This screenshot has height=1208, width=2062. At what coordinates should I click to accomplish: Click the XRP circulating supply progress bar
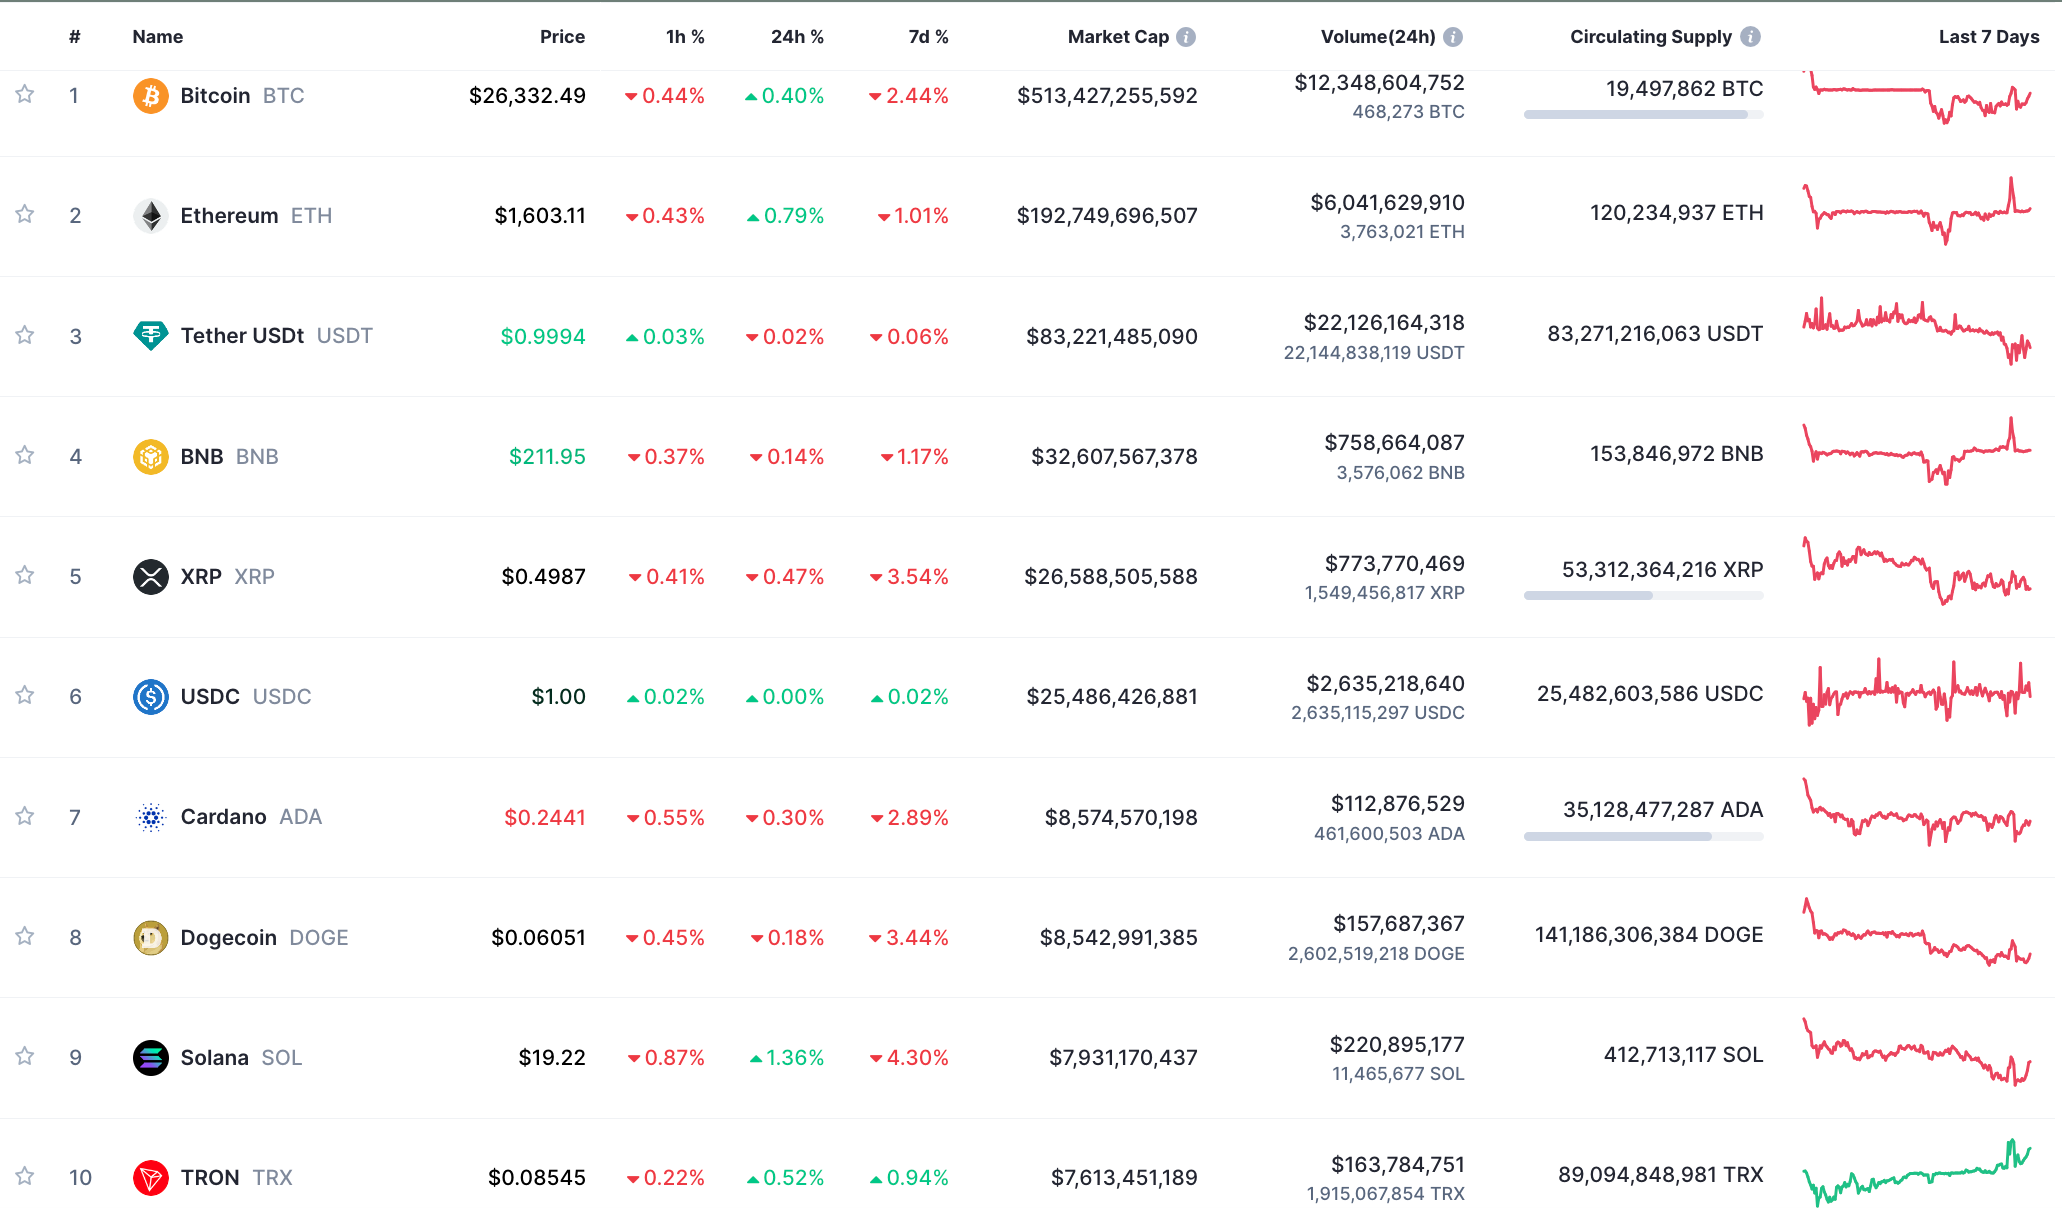click(x=1643, y=596)
